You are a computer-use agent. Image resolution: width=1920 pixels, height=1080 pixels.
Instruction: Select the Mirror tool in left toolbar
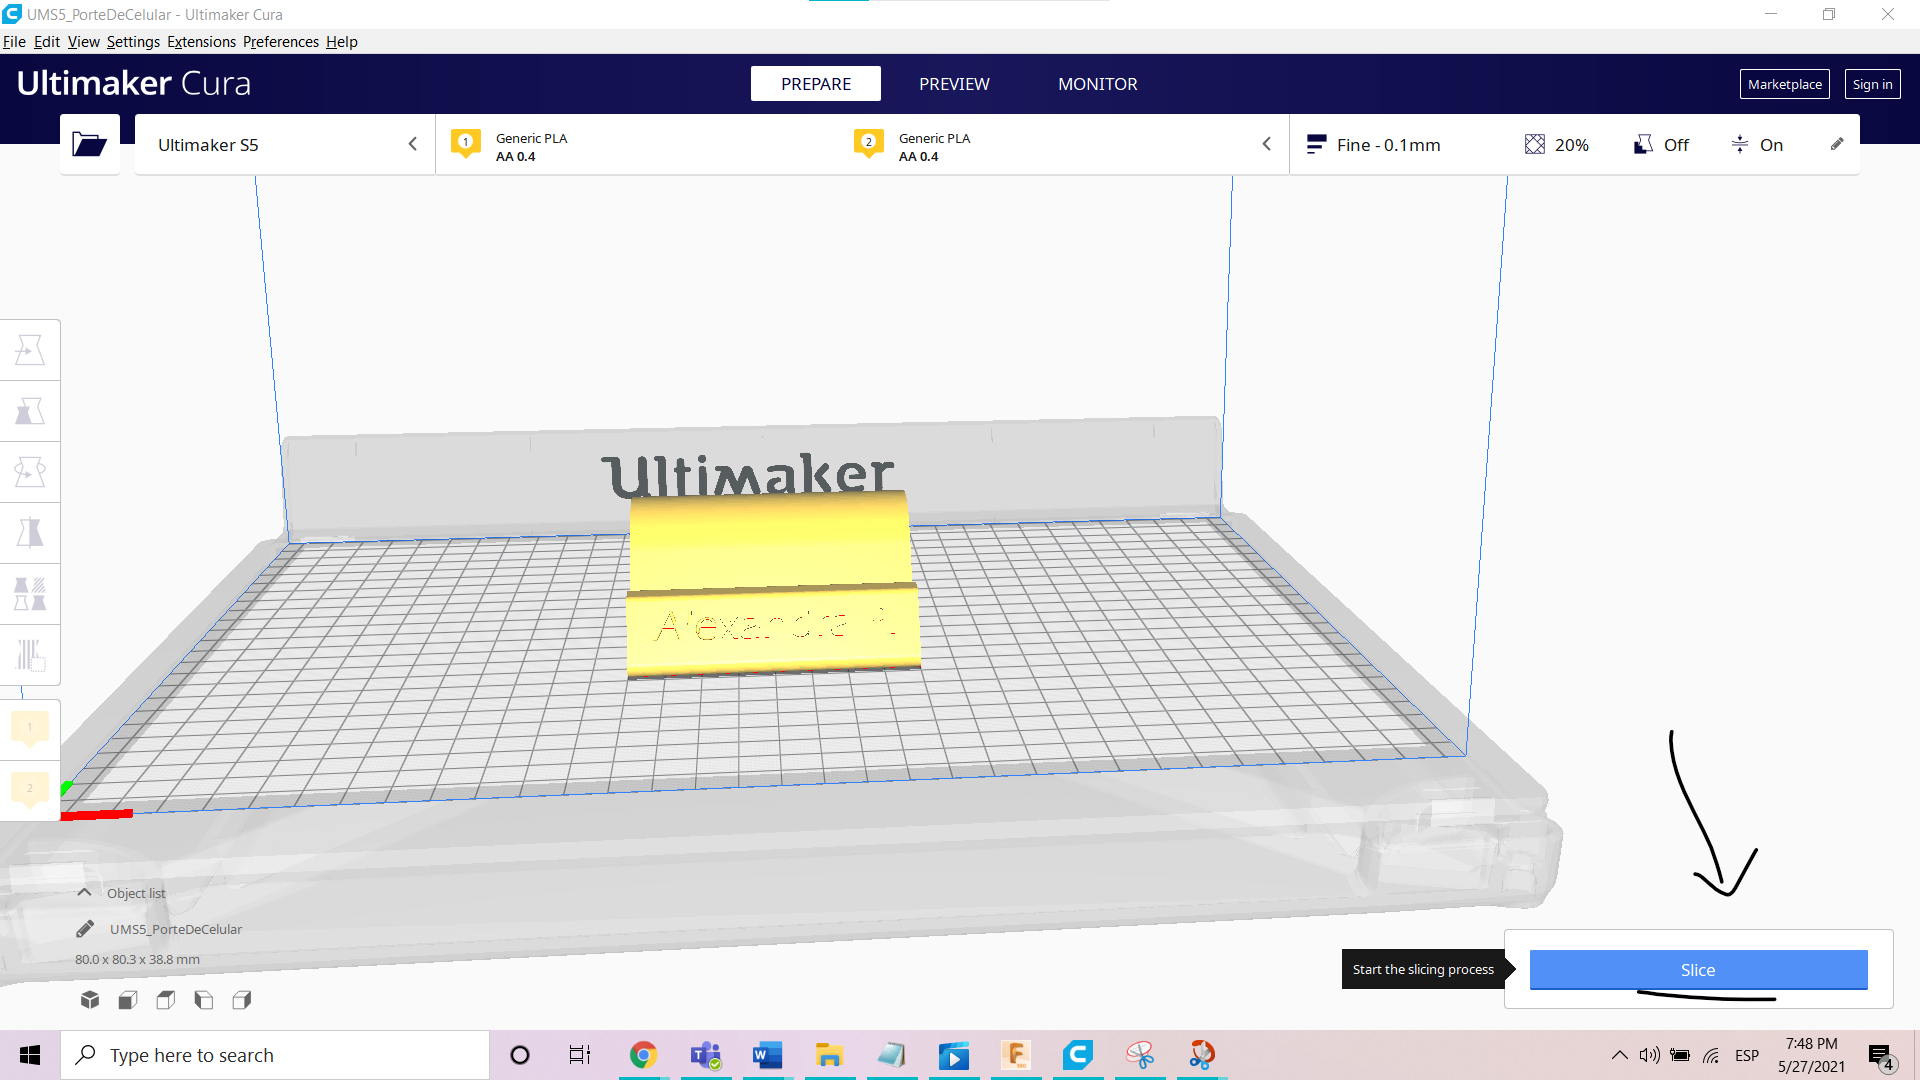pyautogui.click(x=30, y=533)
